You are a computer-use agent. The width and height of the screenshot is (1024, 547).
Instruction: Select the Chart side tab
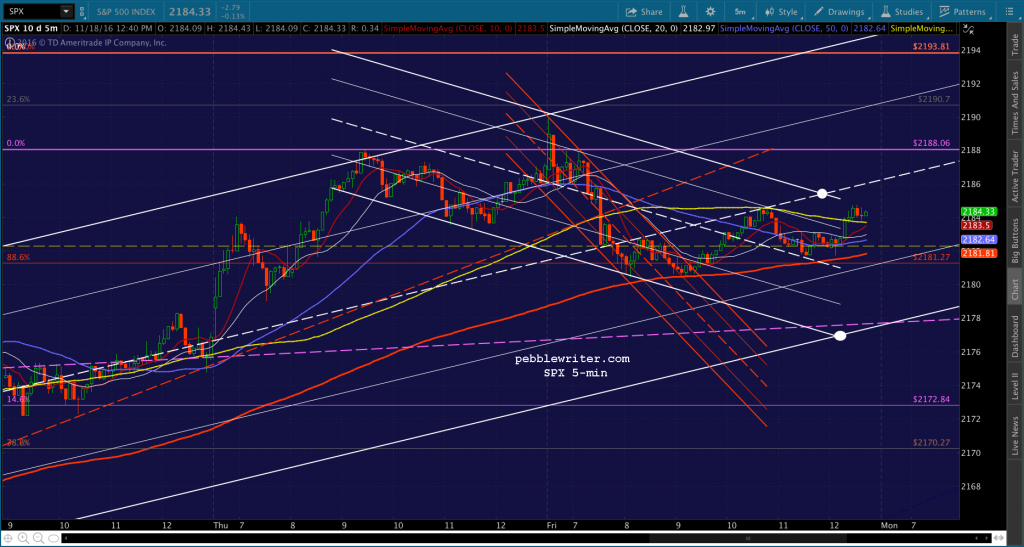point(1016,287)
